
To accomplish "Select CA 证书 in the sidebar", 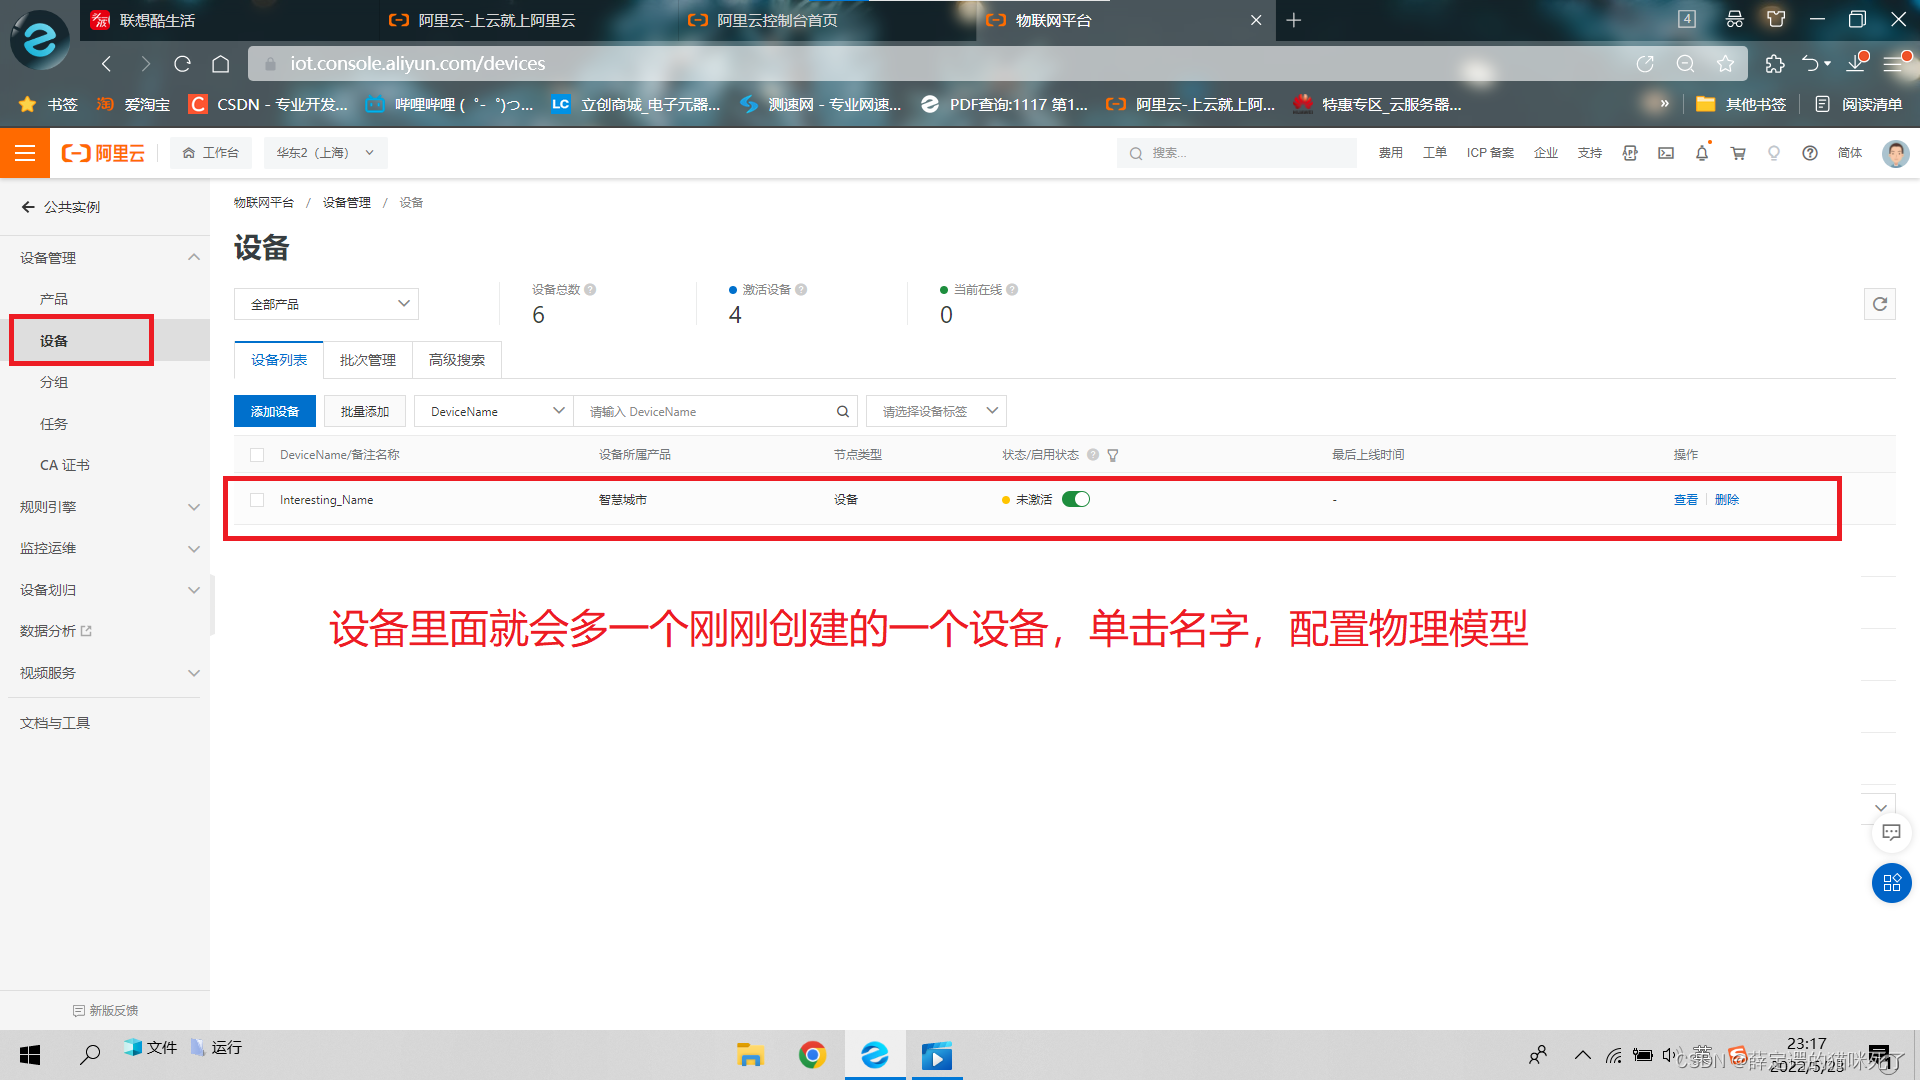I will (x=65, y=465).
